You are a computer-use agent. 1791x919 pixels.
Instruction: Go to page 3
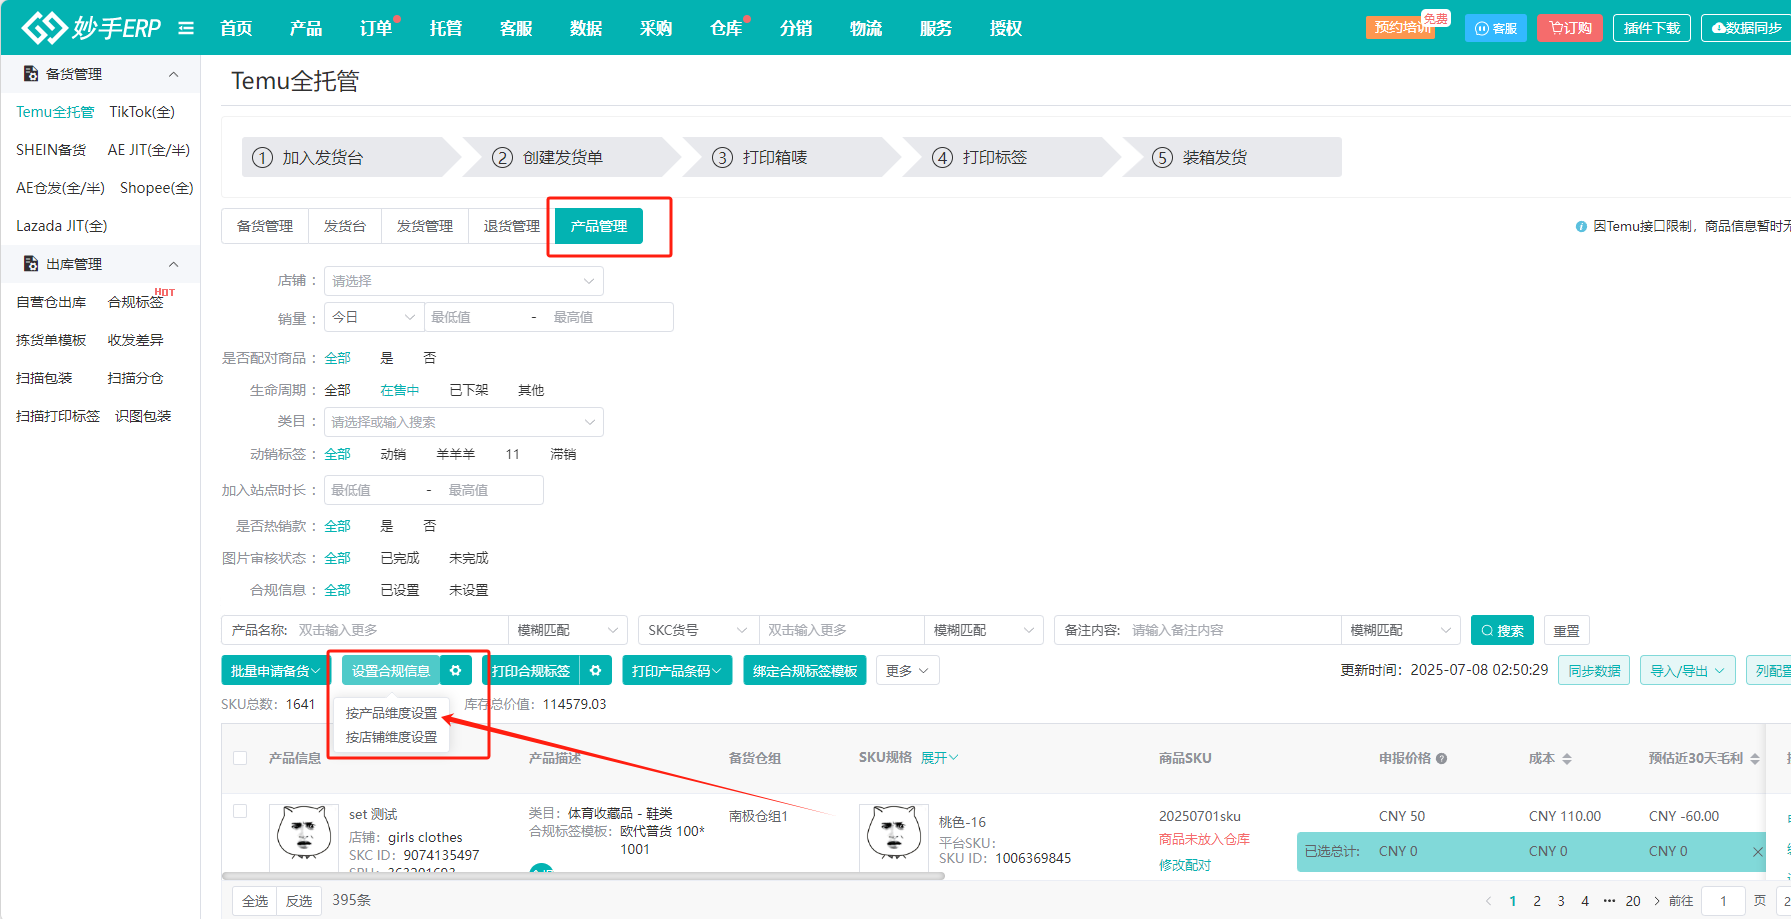click(x=1561, y=901)
